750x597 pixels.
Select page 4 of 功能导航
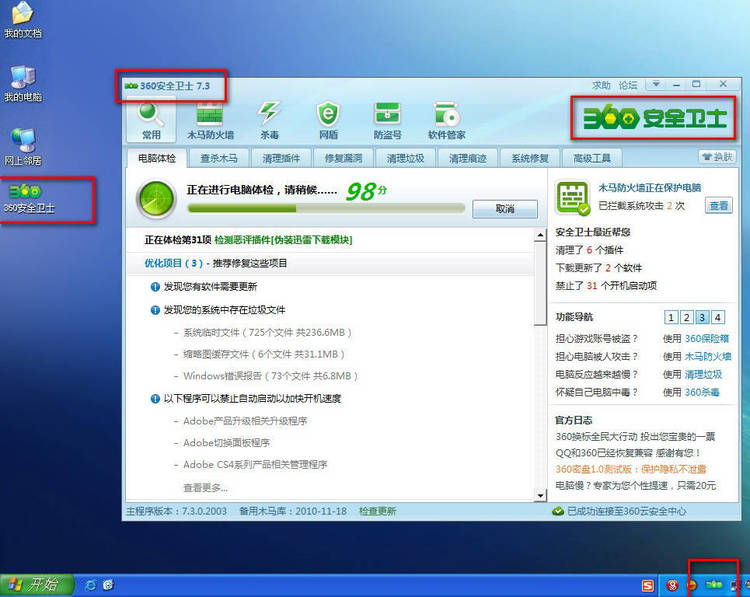coord(717,317)
